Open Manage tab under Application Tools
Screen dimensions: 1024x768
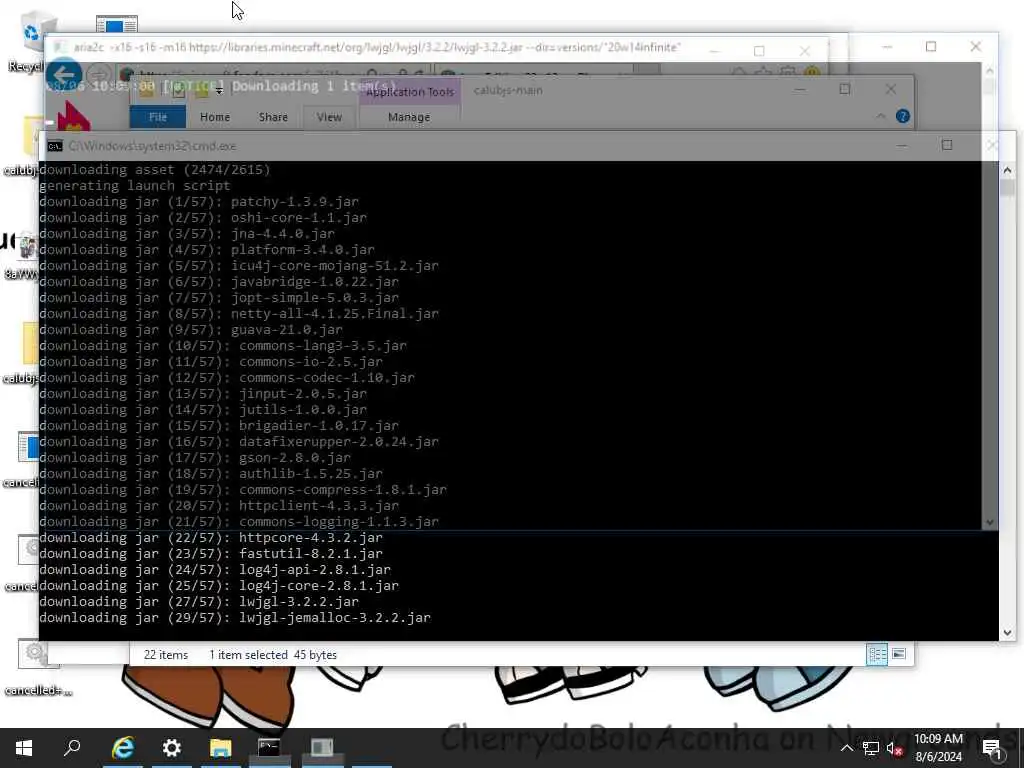(409, 117)
